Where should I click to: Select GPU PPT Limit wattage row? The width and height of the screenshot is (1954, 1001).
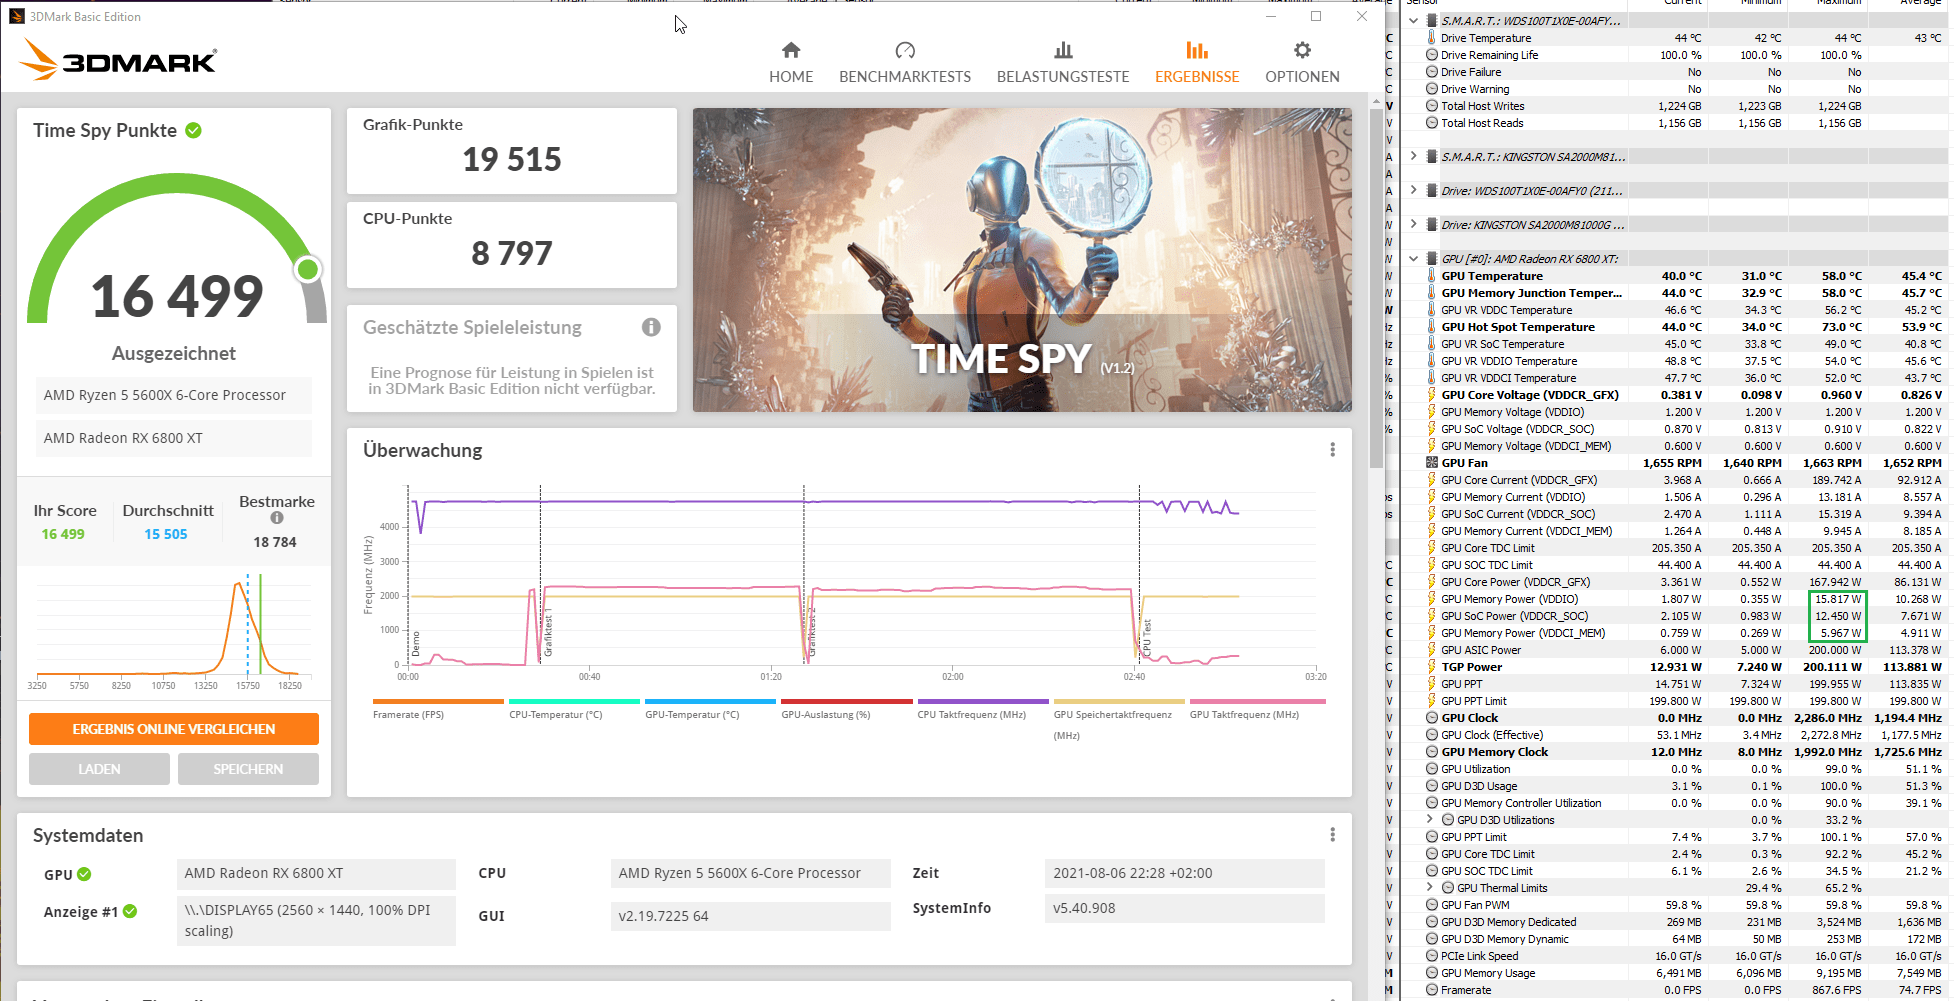pyautogui.click(x=1673, y=701)
